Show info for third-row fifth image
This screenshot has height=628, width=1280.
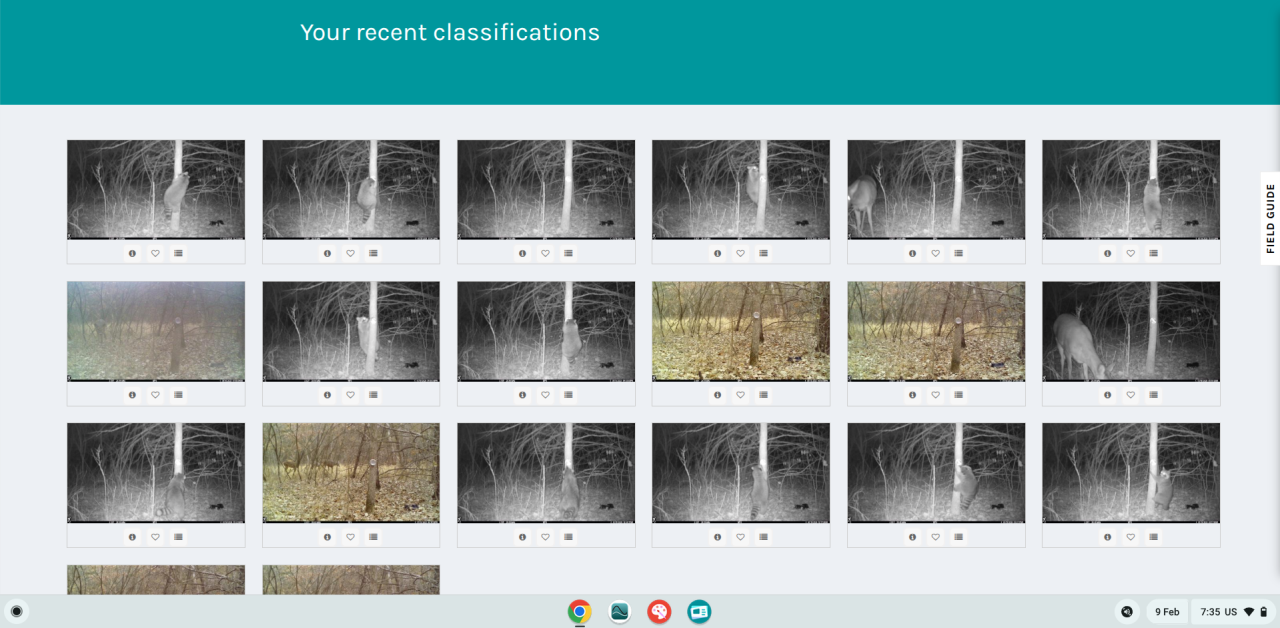(x=912, y=537)
